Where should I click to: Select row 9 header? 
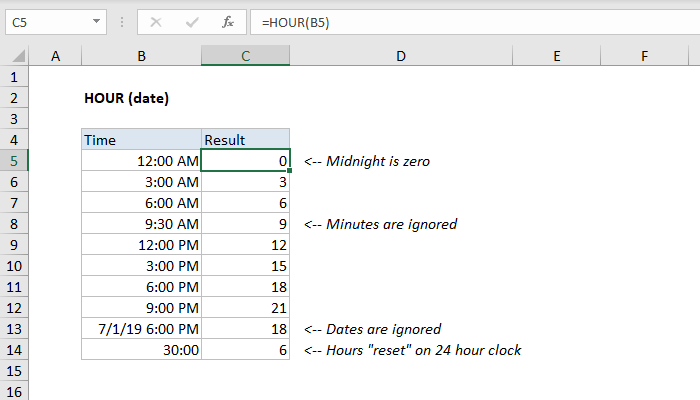click(14, 245)
